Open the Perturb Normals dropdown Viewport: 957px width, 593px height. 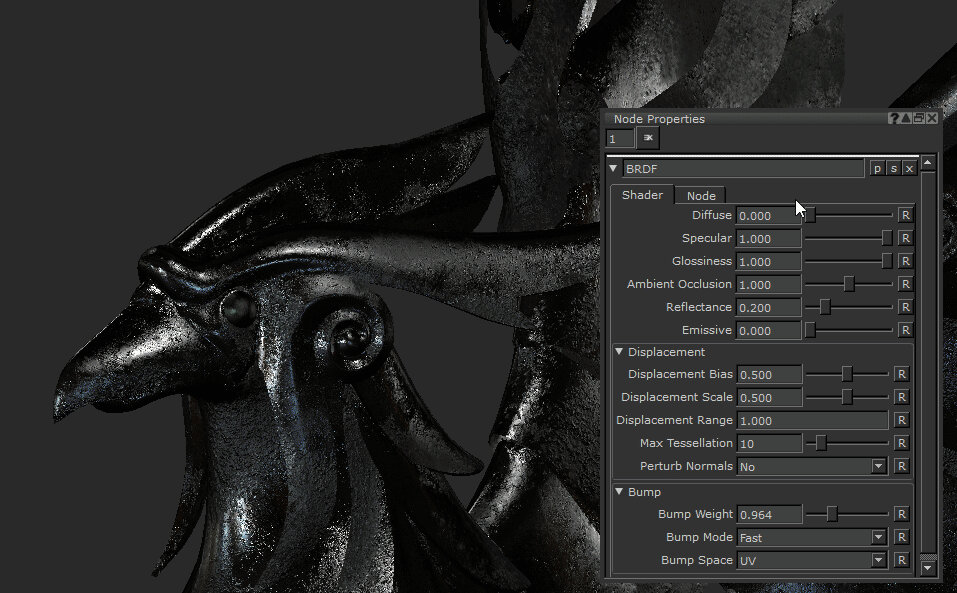coord(878,466)
